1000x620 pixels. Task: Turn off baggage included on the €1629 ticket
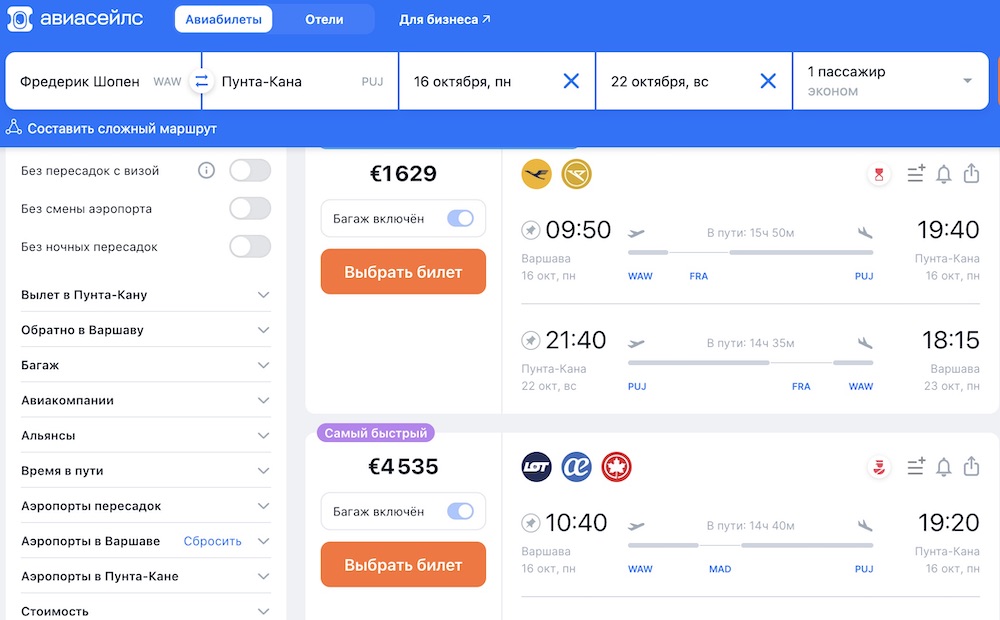pyautogui.click(x=460, y=218)
